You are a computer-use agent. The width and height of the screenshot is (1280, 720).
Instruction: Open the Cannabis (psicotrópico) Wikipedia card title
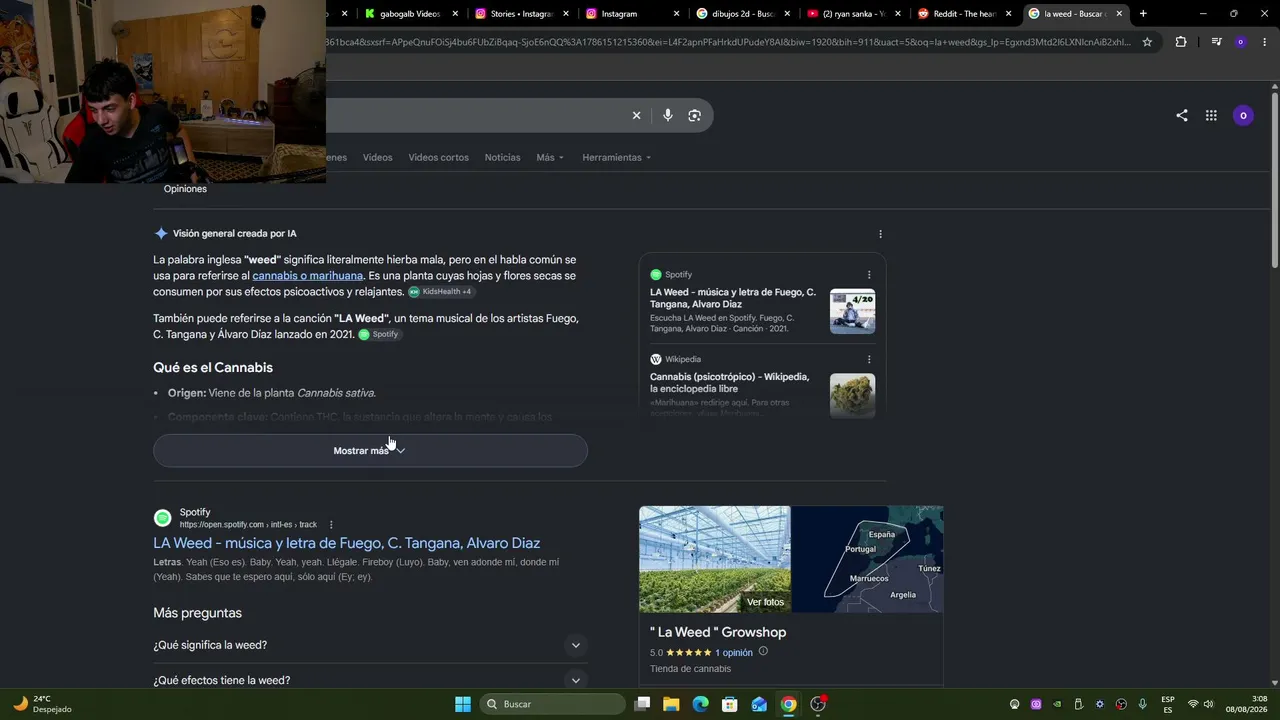[x=730, y=383]
